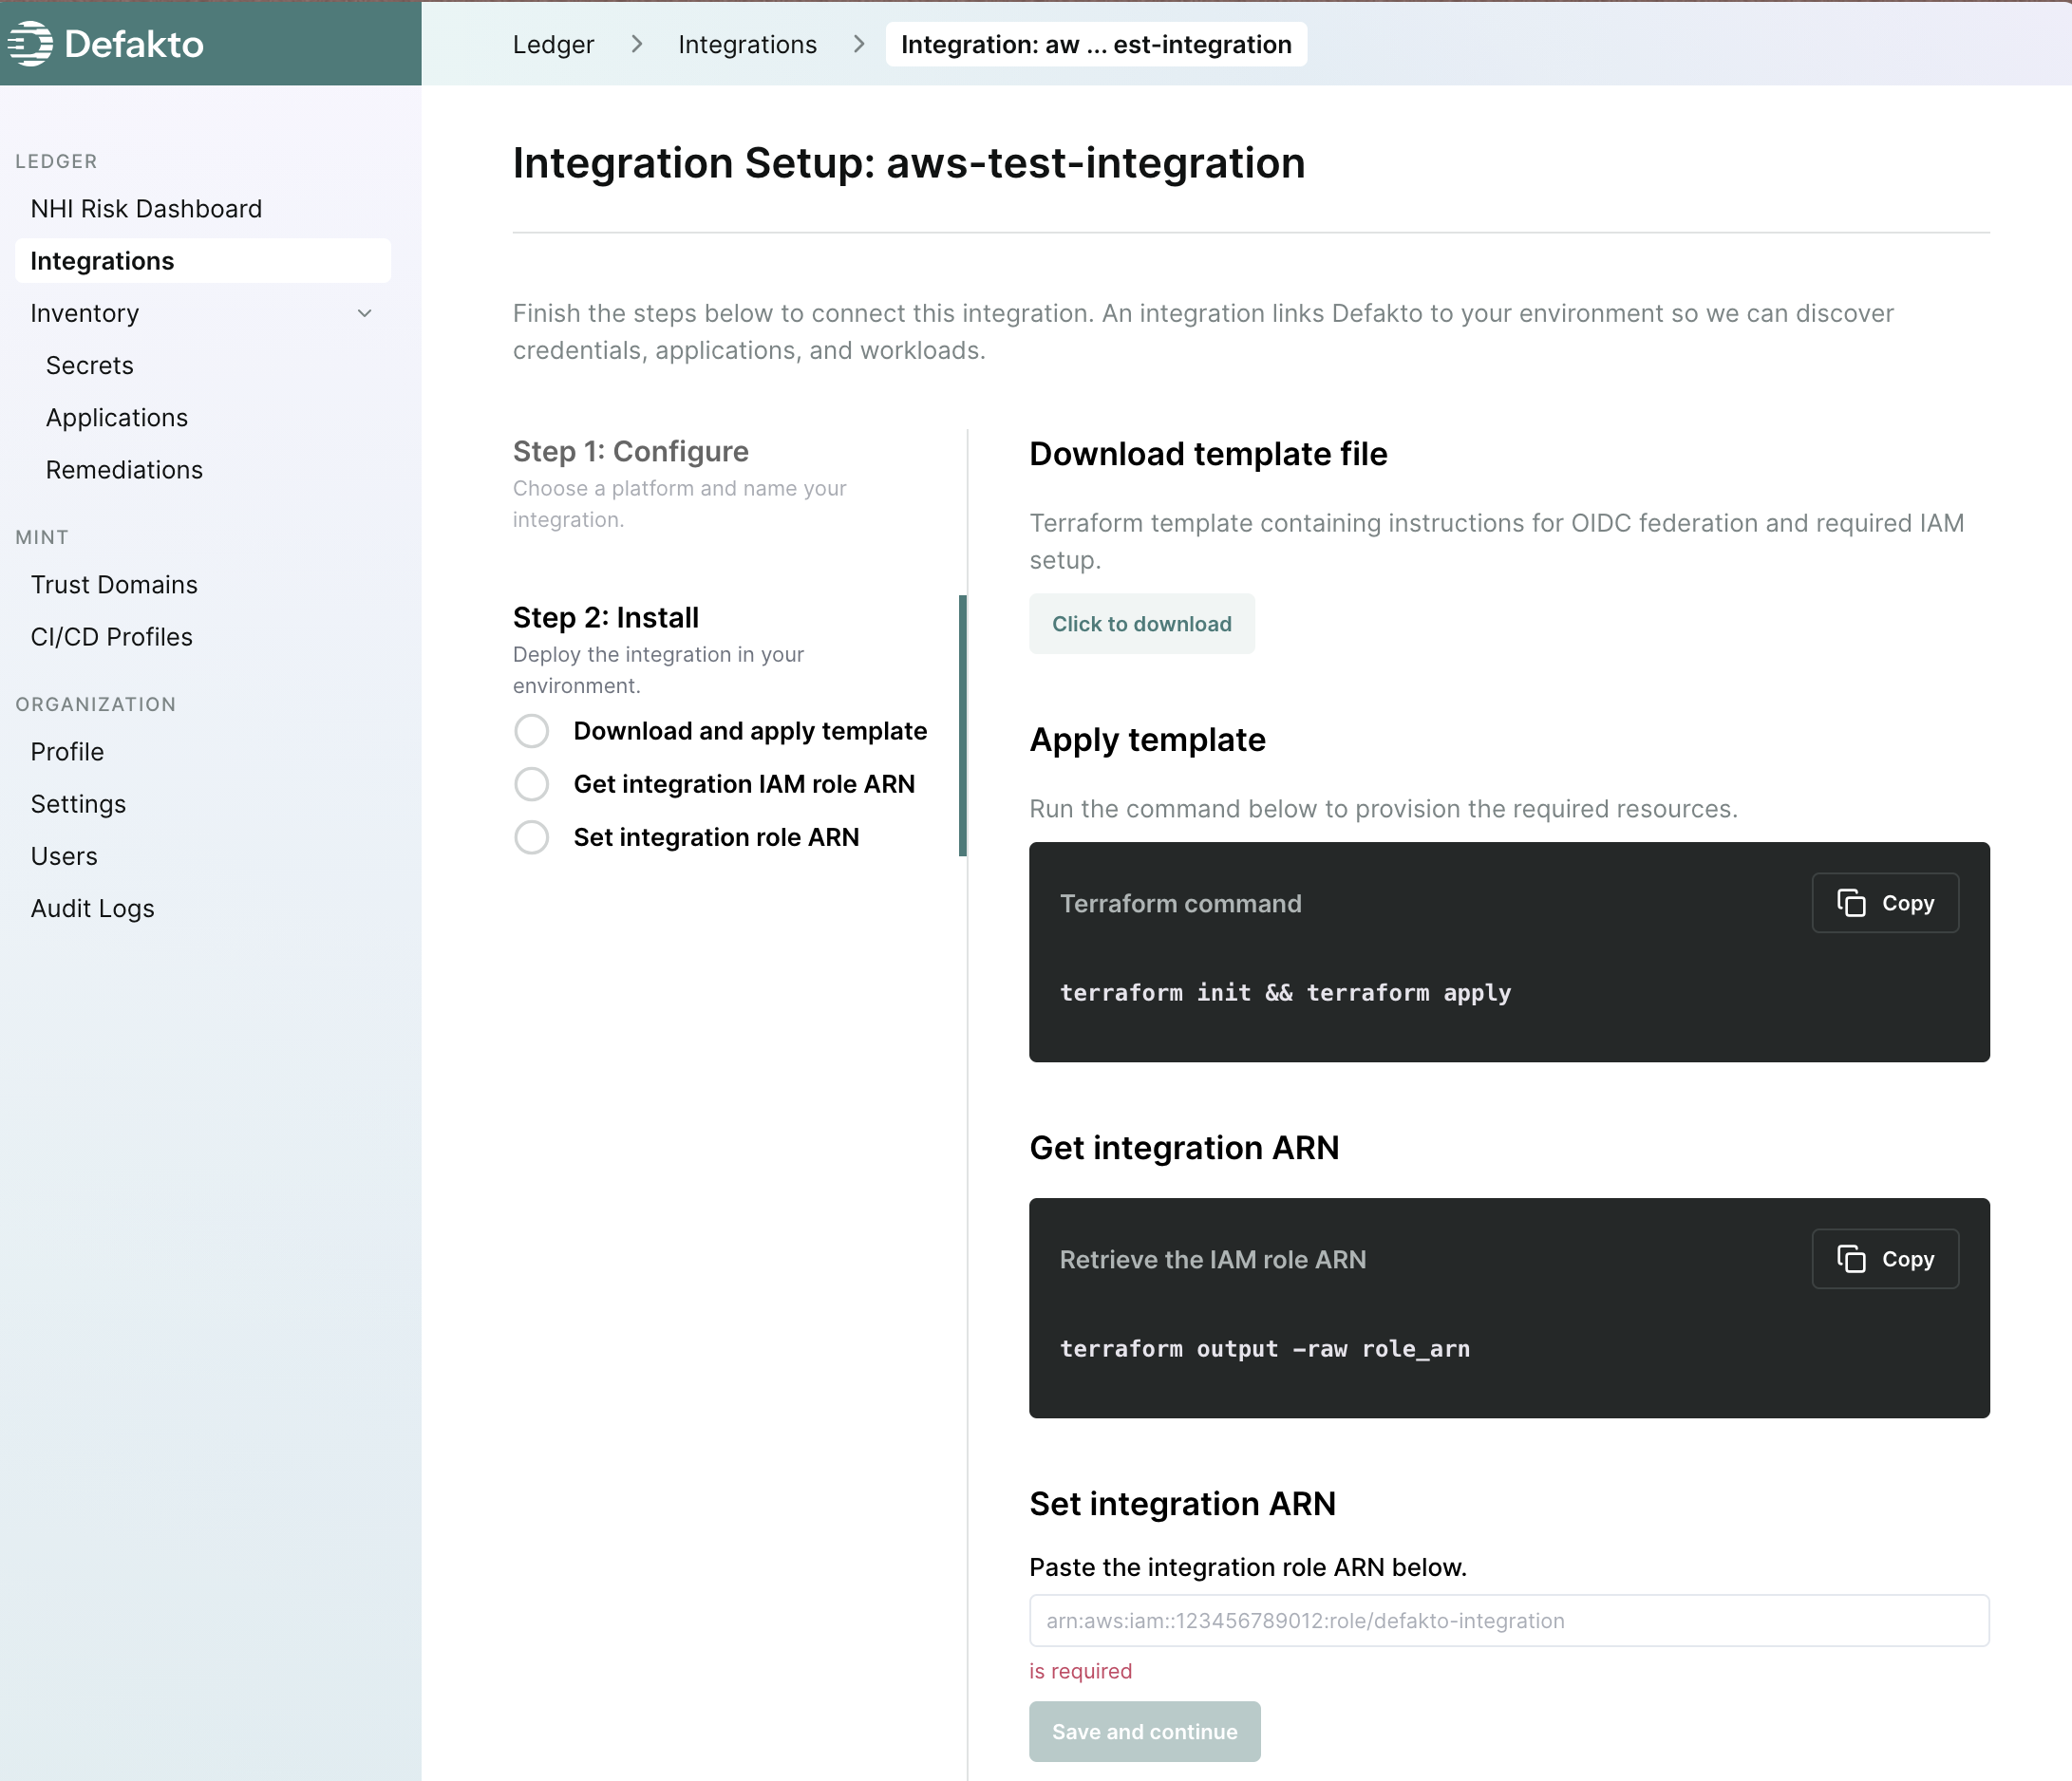Image resolution: width=2072 pixels, height=1781 pixels.
Task: Open Settings in the sidebar
Action: [x=78, y=804]
